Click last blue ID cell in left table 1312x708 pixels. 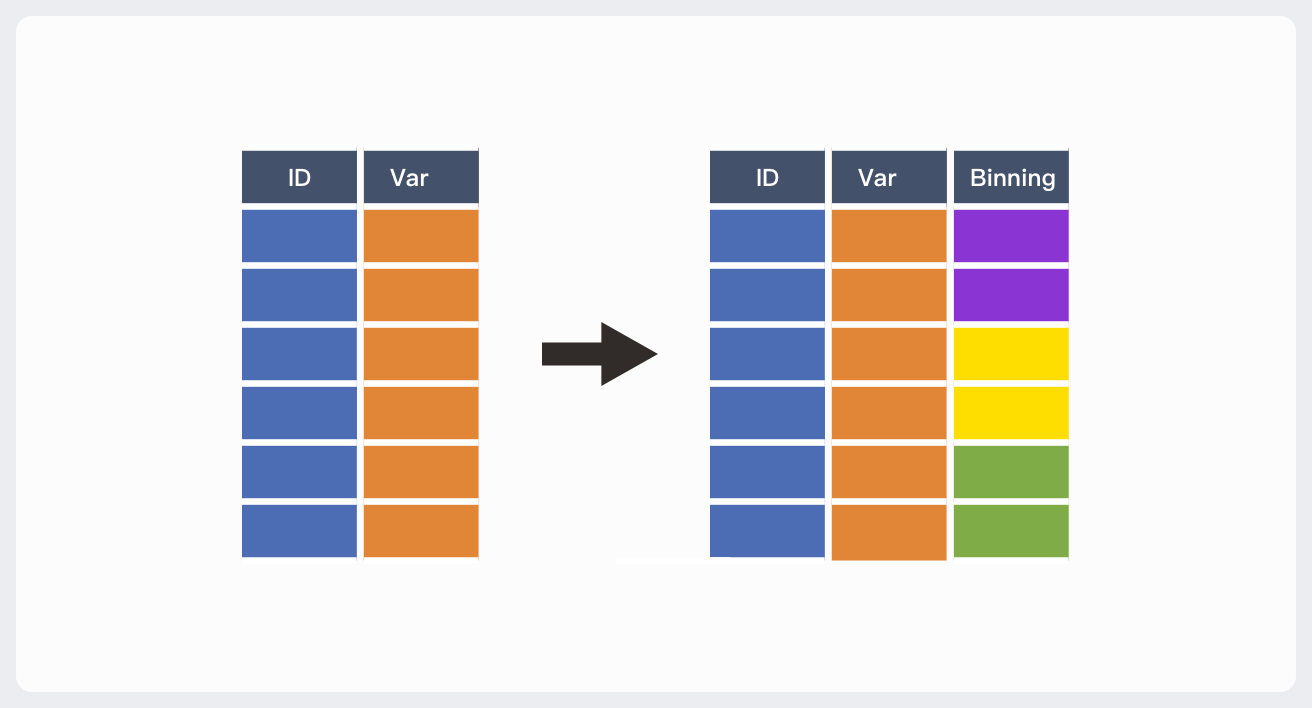pos(299,530)
